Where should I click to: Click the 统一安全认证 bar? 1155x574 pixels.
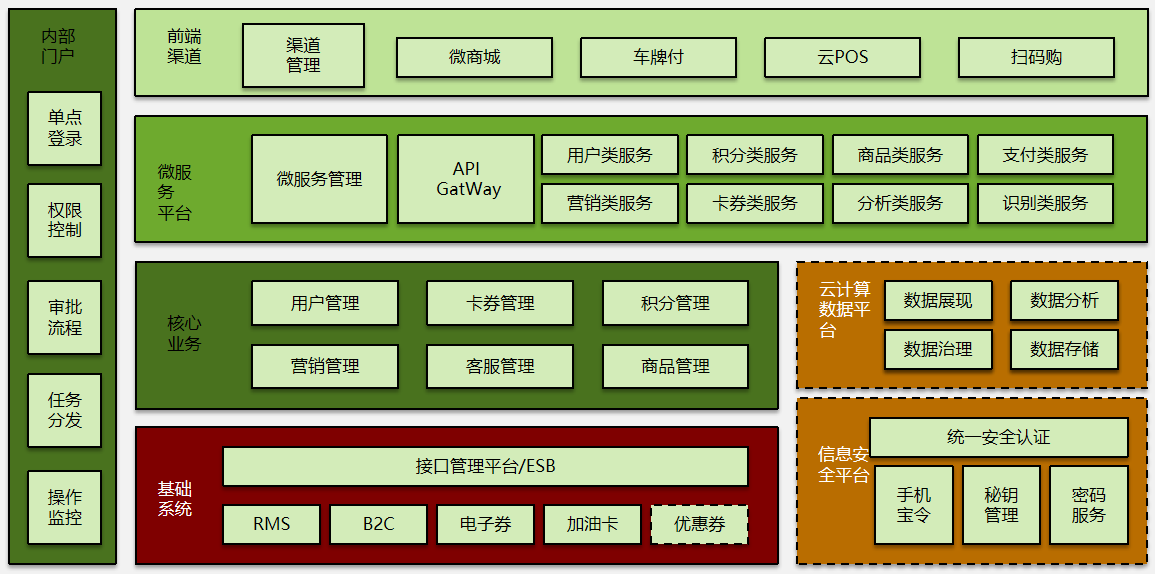[998, 437]
